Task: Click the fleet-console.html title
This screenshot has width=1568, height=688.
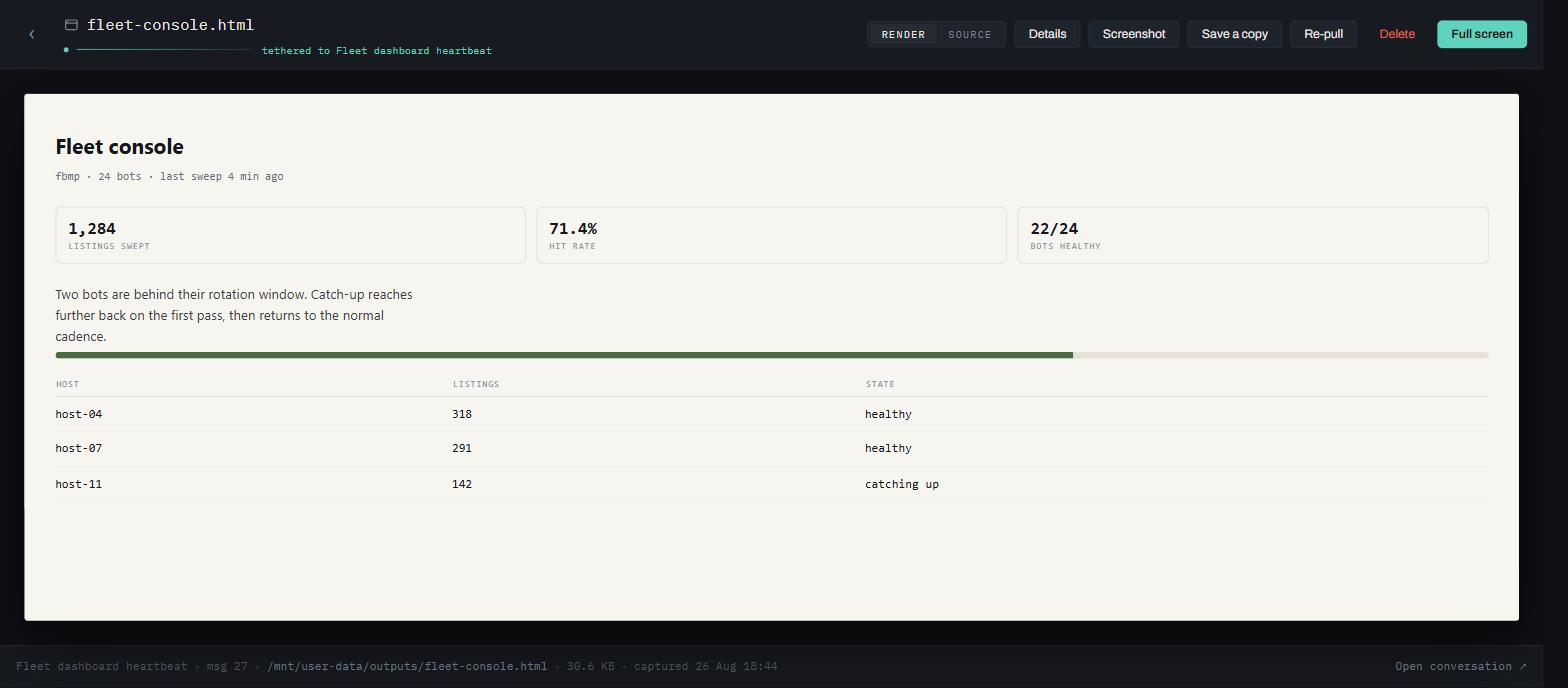Action: pos(170,25)
